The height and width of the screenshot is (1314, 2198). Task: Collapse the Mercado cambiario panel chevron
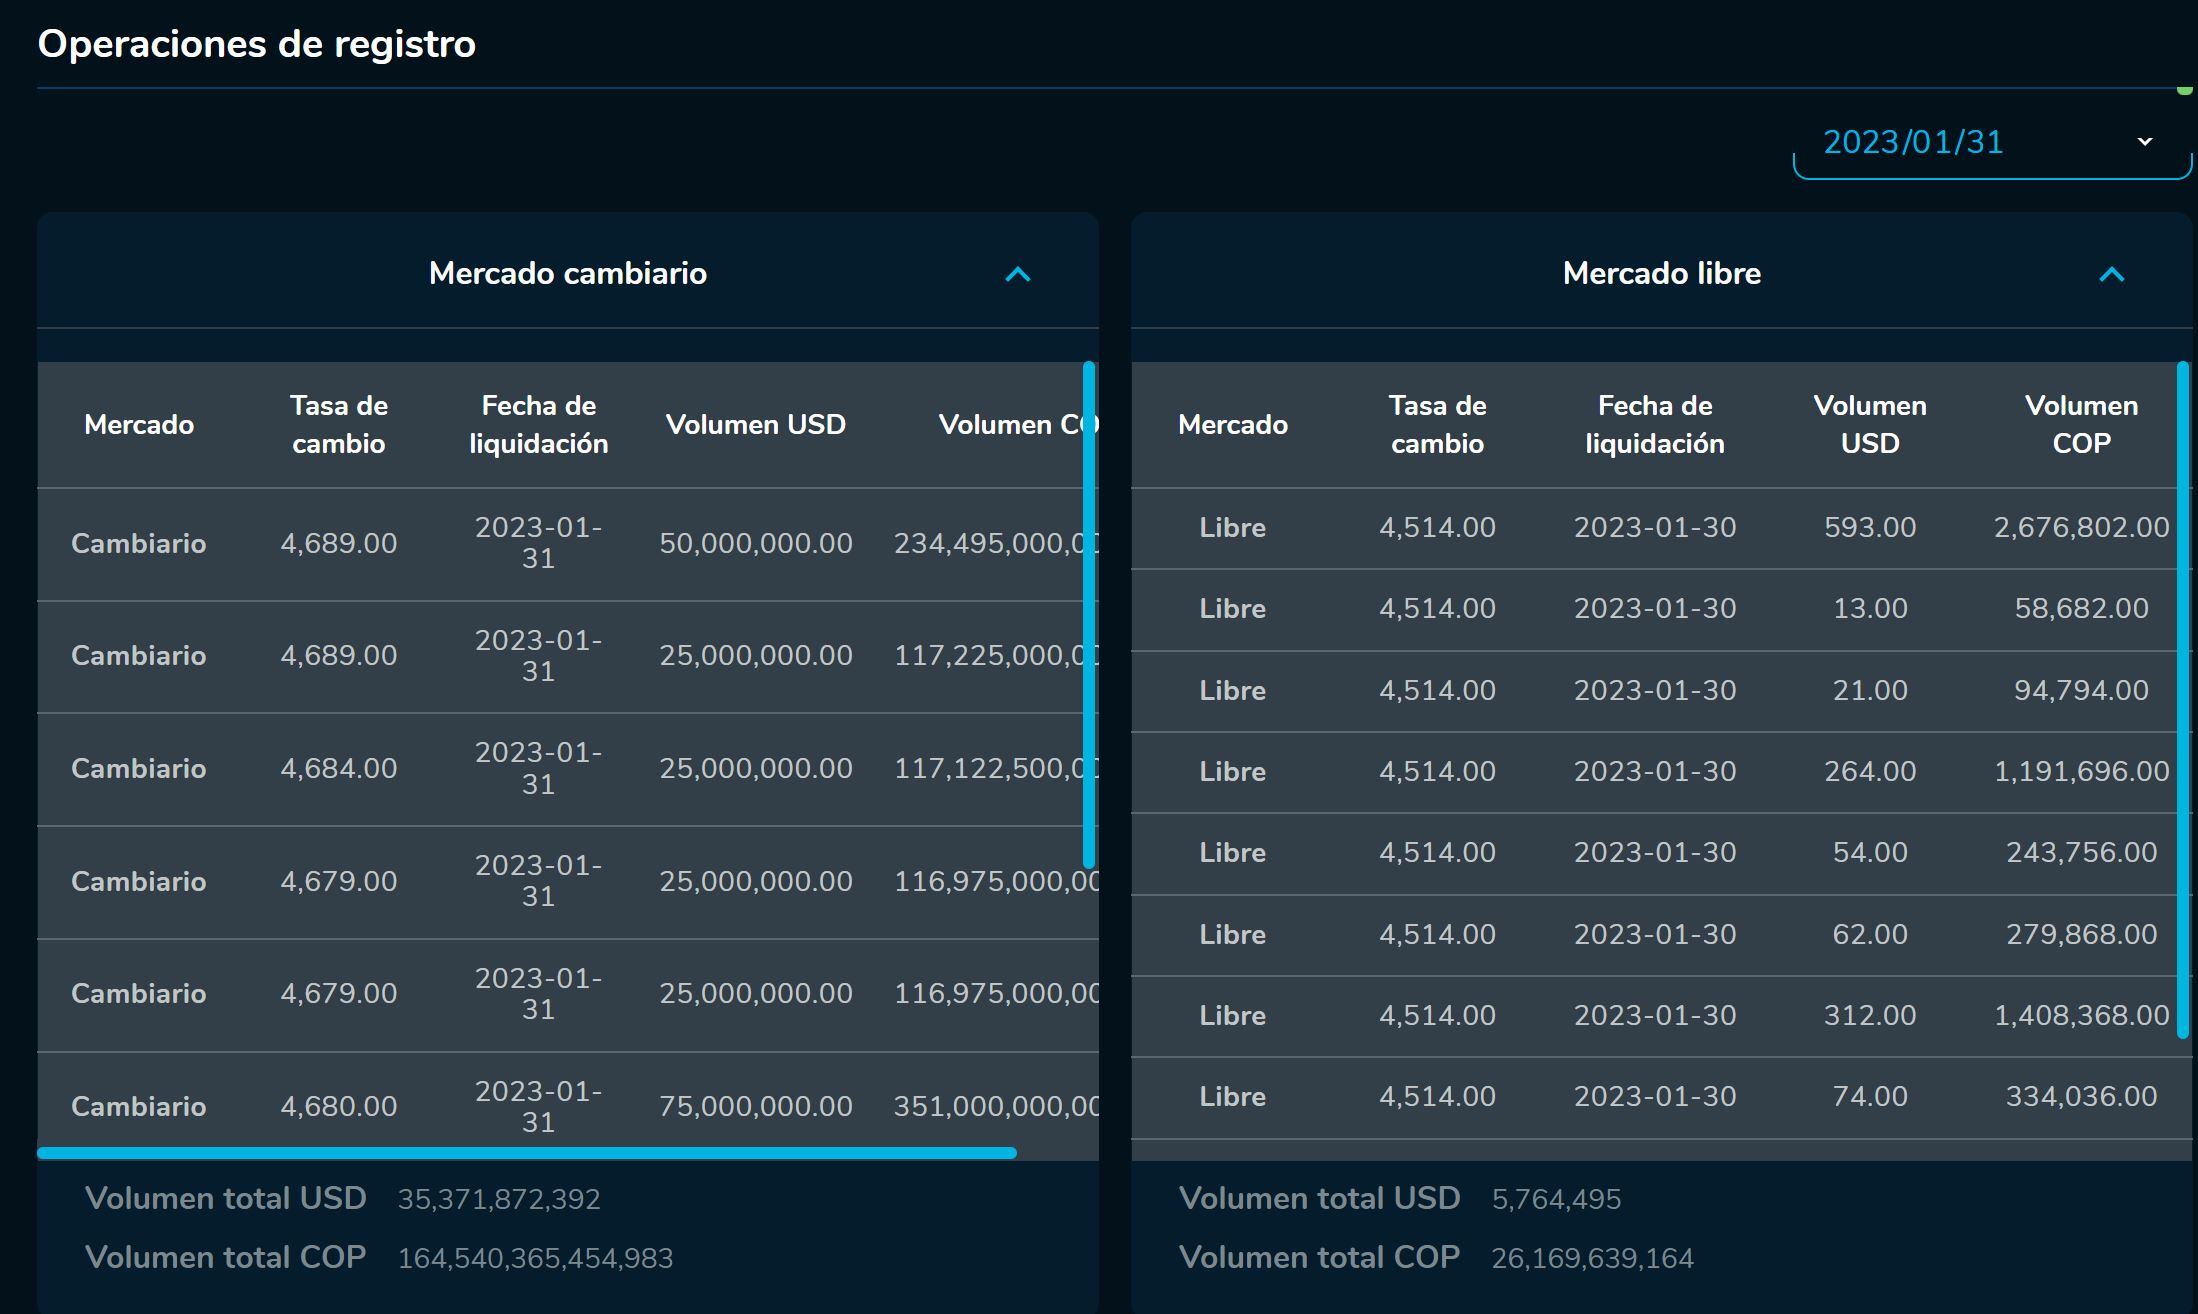pos(1017,274)
